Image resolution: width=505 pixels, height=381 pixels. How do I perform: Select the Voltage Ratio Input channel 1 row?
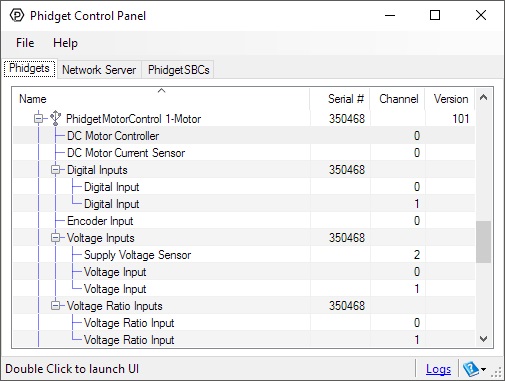point(244,340)
